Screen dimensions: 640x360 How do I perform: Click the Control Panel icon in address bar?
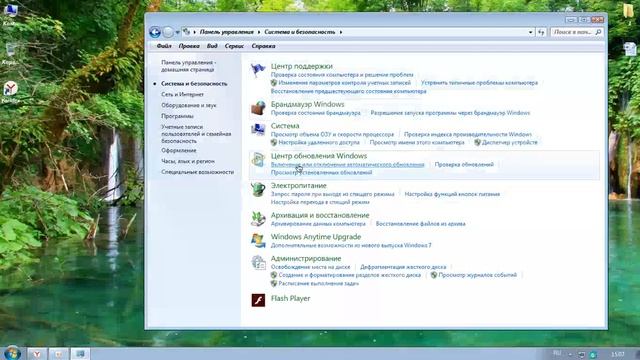pos(187,31)
